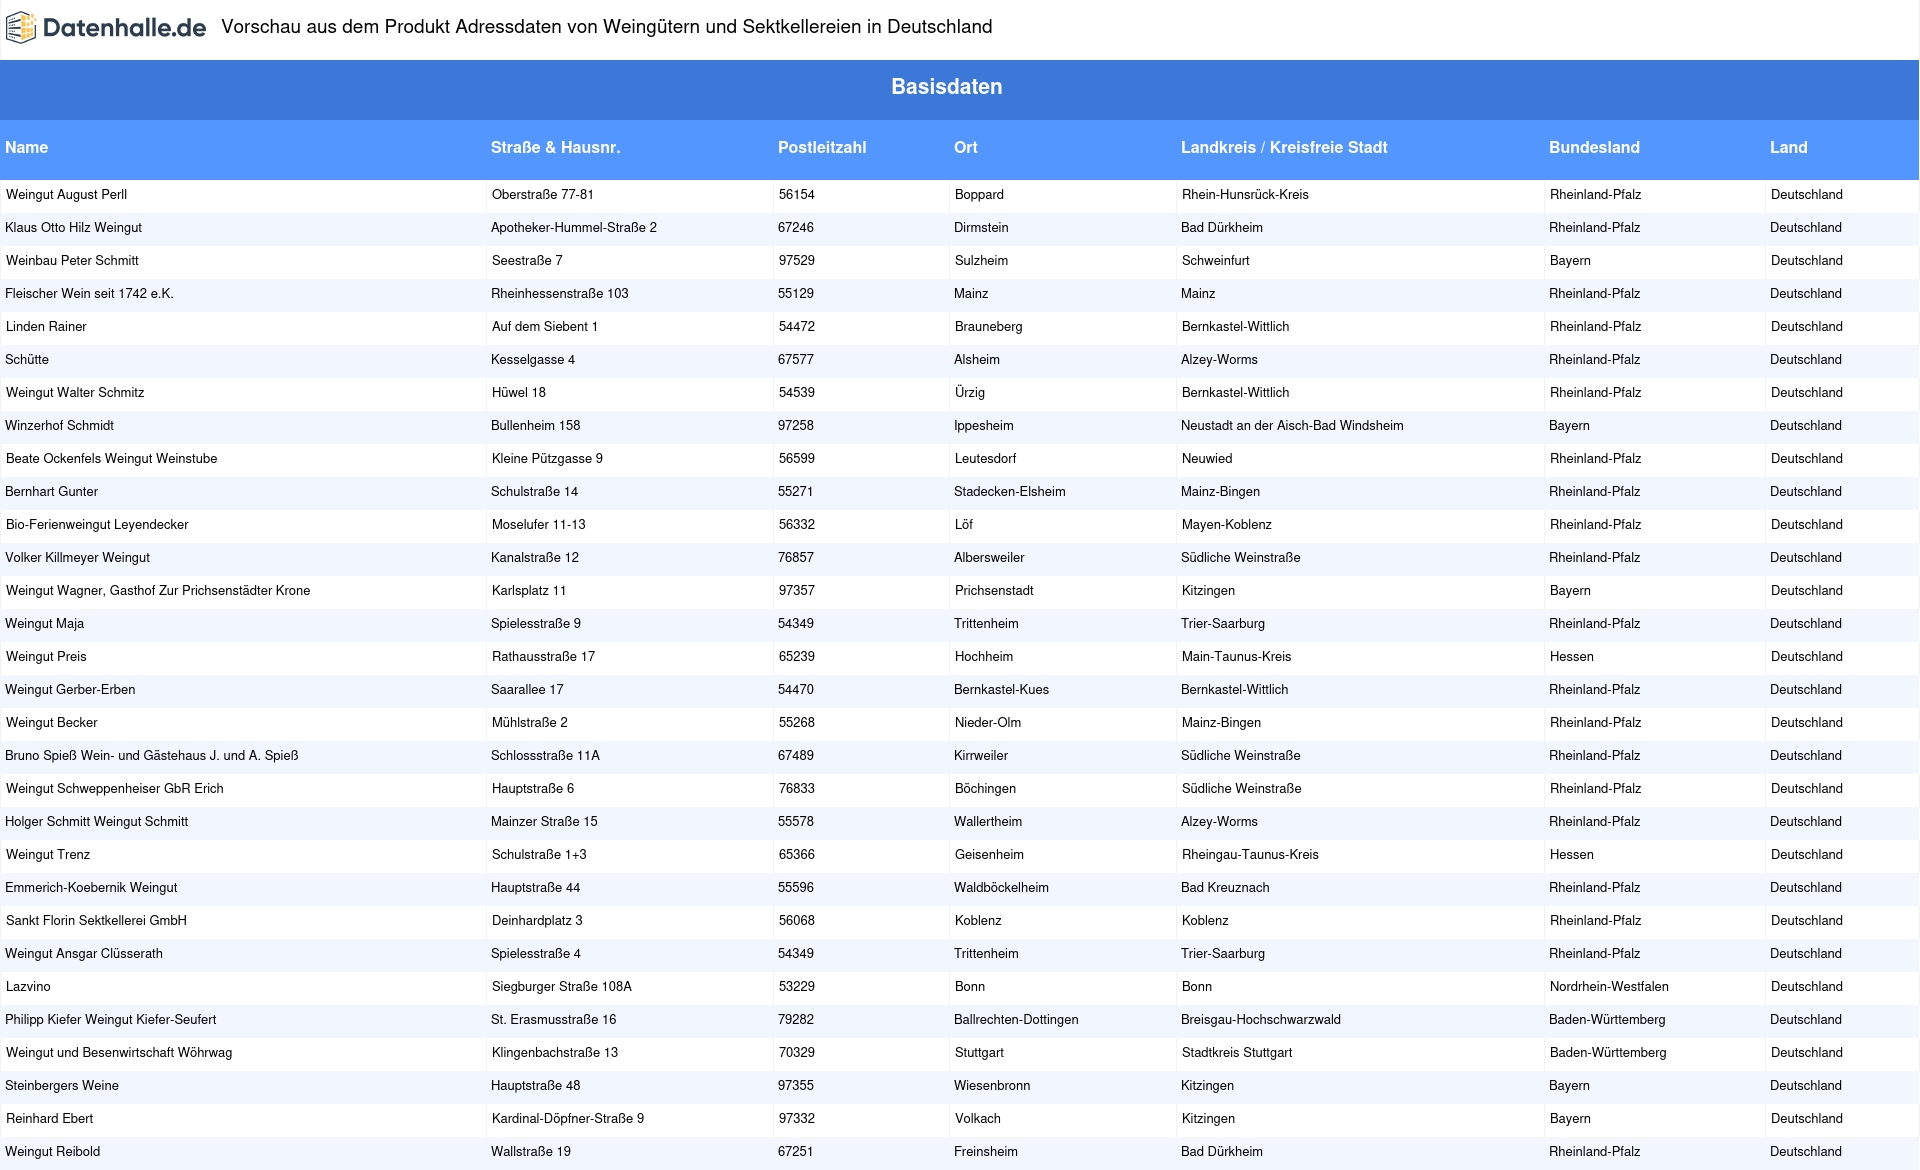Click the Bernhart Gunter name

(51, 492)
